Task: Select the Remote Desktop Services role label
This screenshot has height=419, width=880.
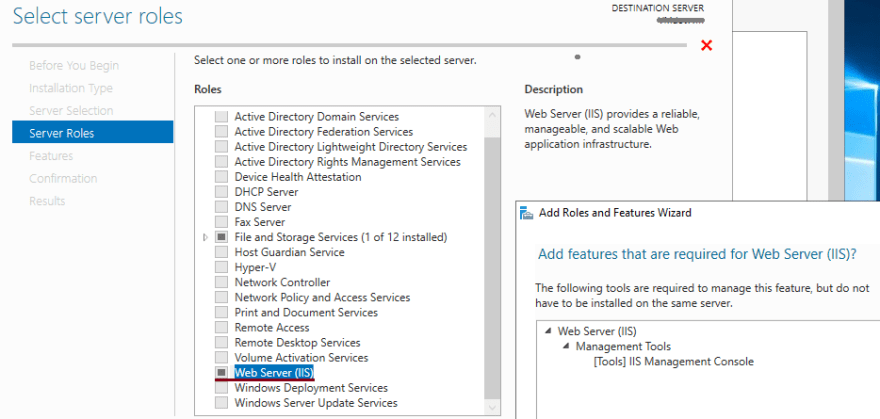Action: coord(297,343)
